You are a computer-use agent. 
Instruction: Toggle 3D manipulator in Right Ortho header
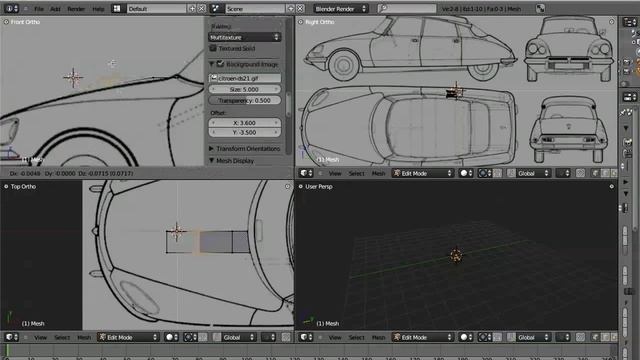click(x=511, y=173)
